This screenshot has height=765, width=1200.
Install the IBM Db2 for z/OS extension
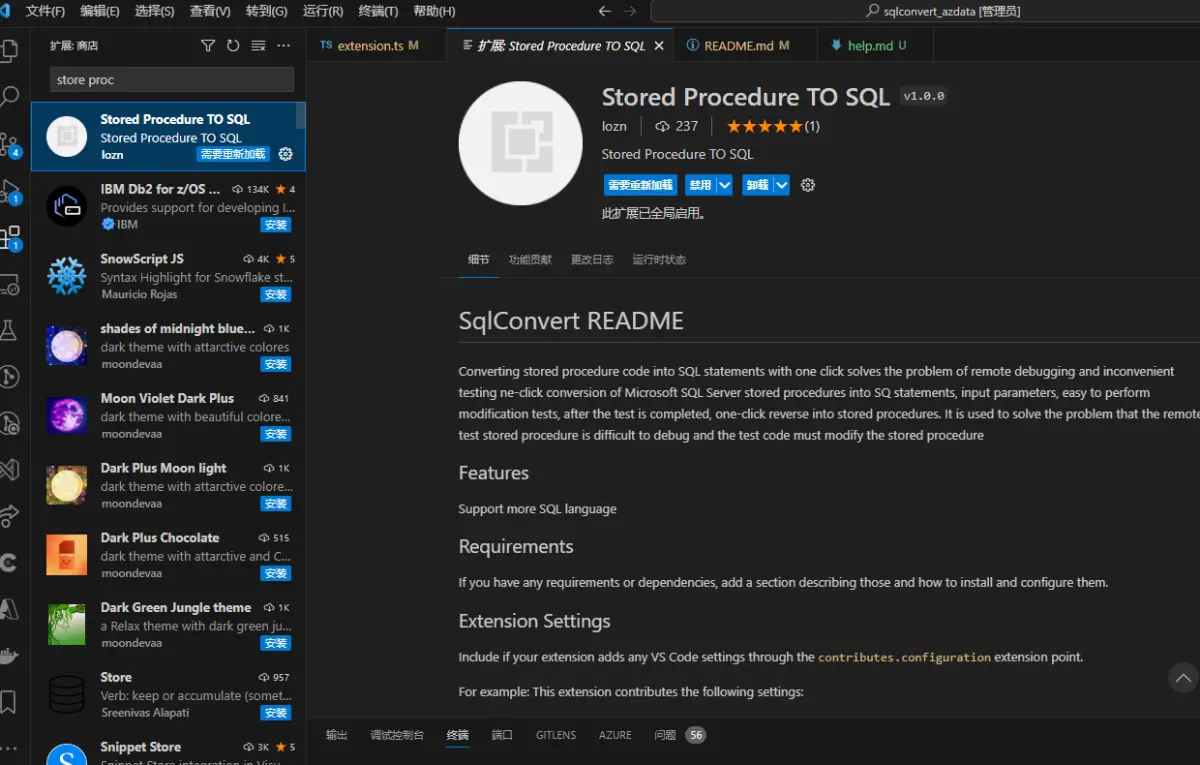pos(276,225)
